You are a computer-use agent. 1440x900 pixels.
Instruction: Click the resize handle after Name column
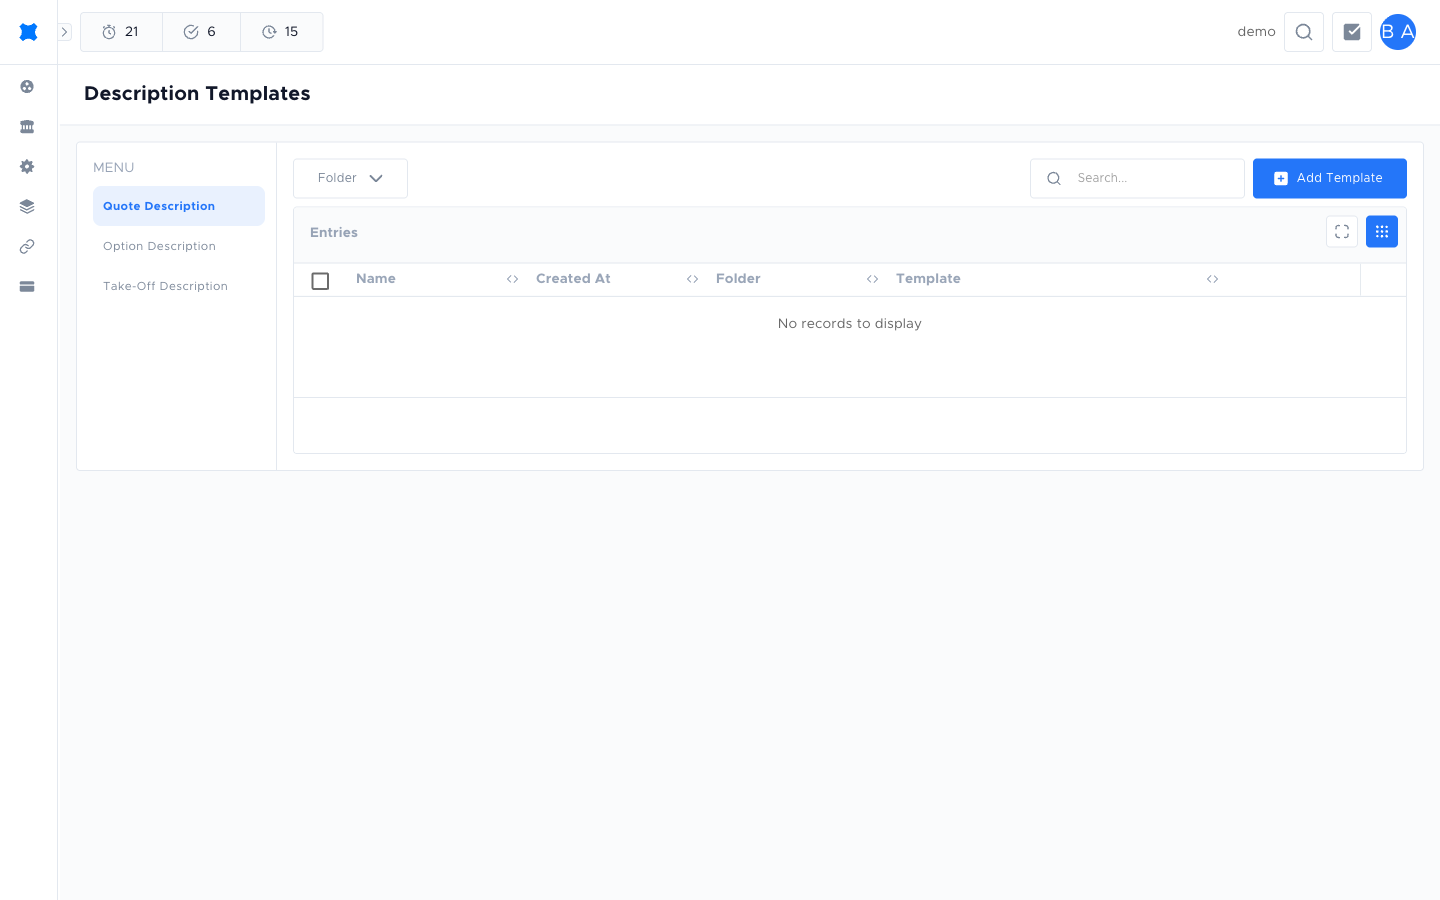tap(512, 279)
